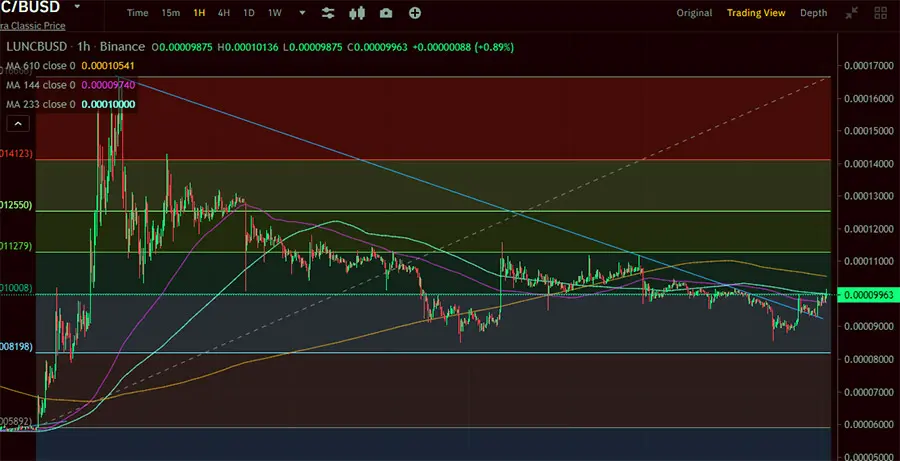
Task: Click the 0.00011000 price axis label
Action: point(868,261)
